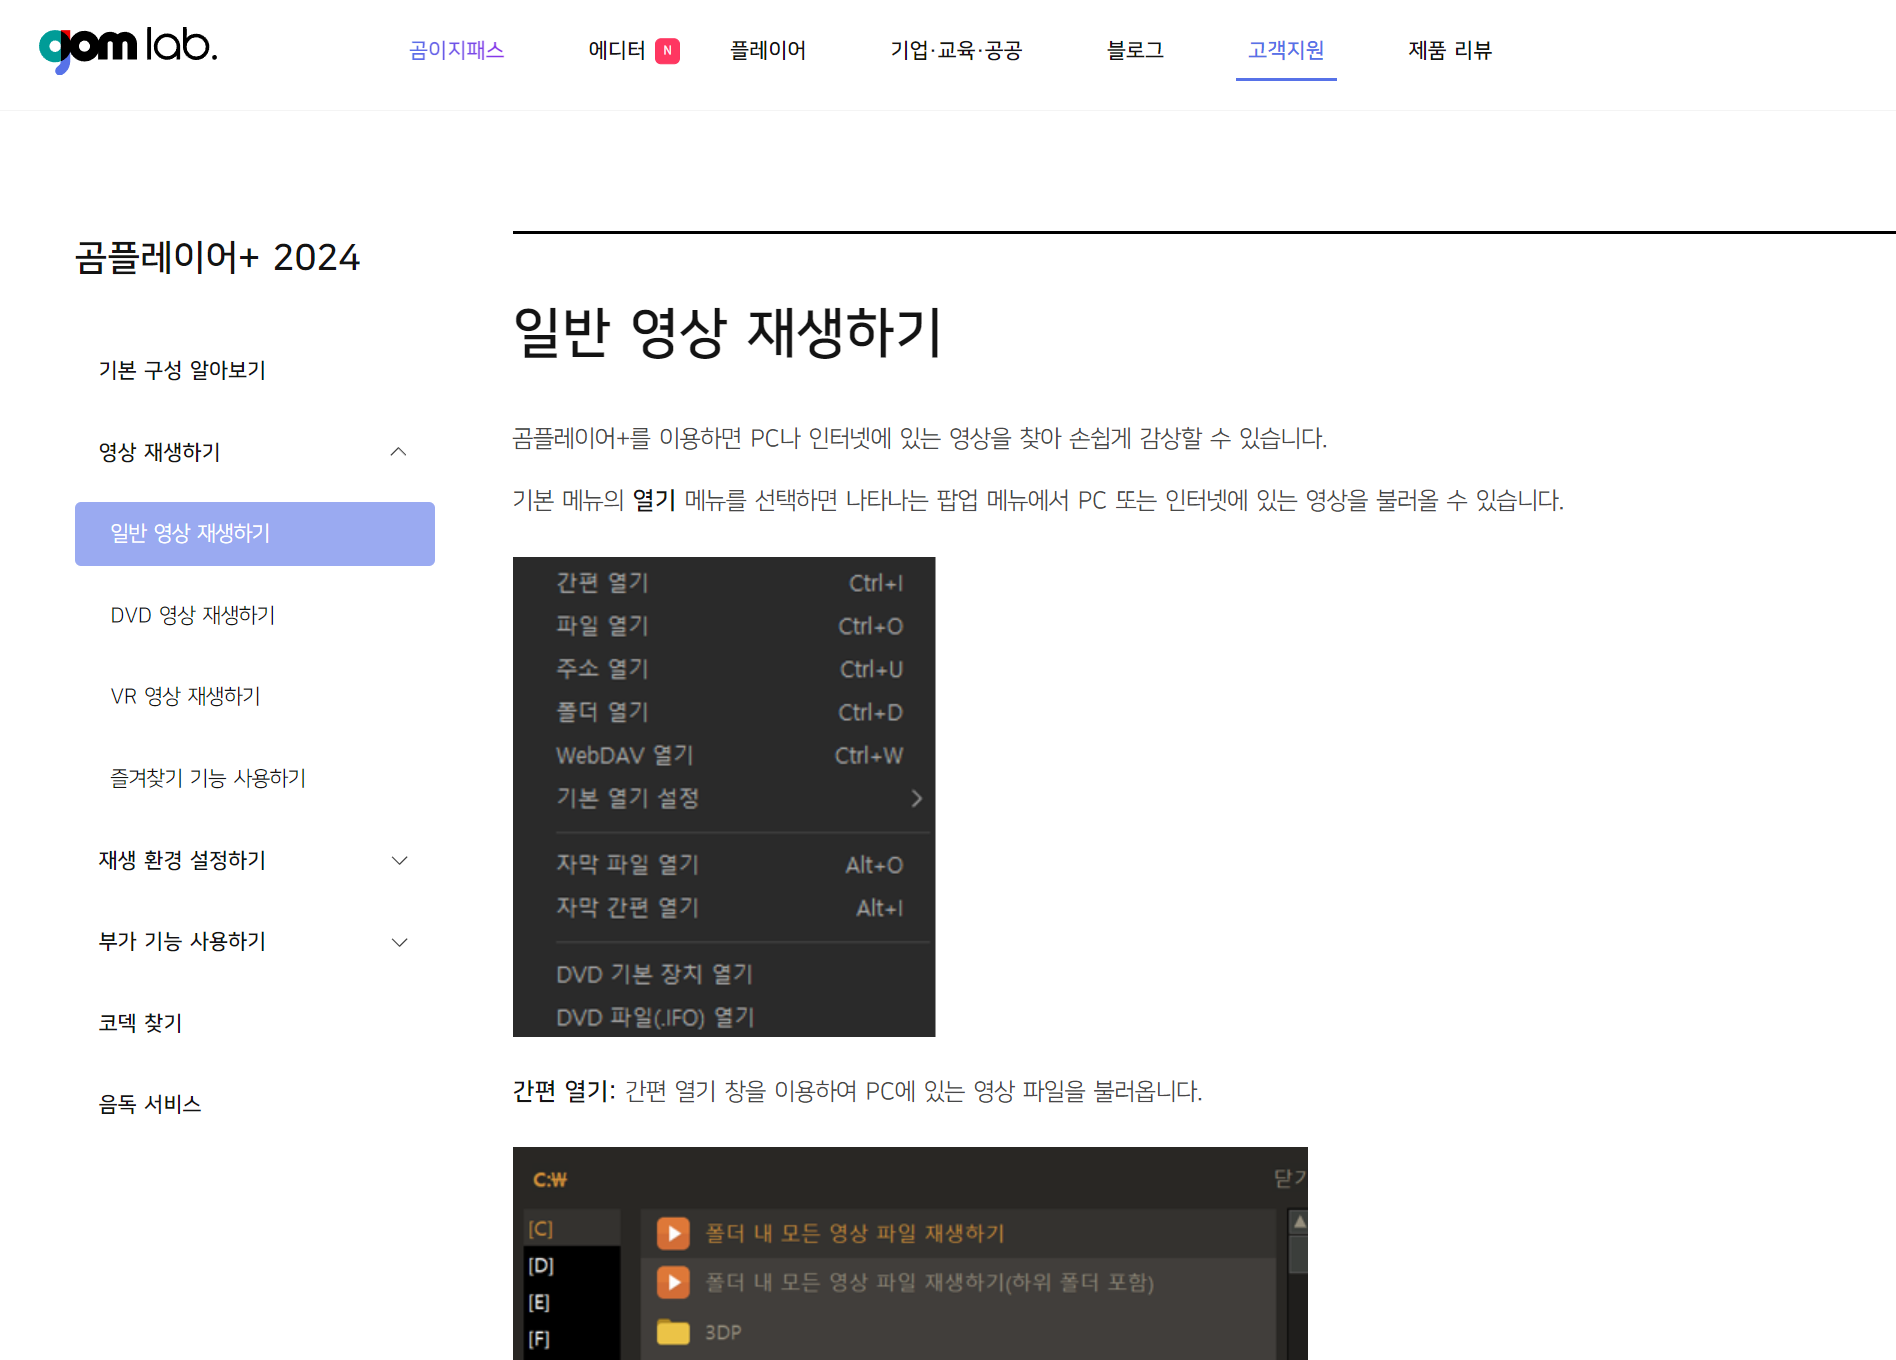Viewport: 1896px width, 1360px height.
Task: Open DVD 영상 재생하기 page
Action: coord(193,615)
